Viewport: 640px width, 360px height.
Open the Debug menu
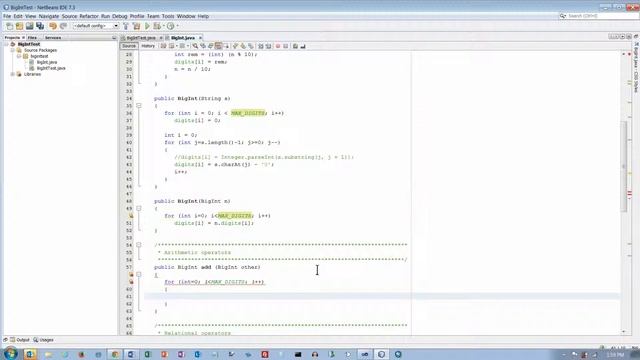(120, 16)
